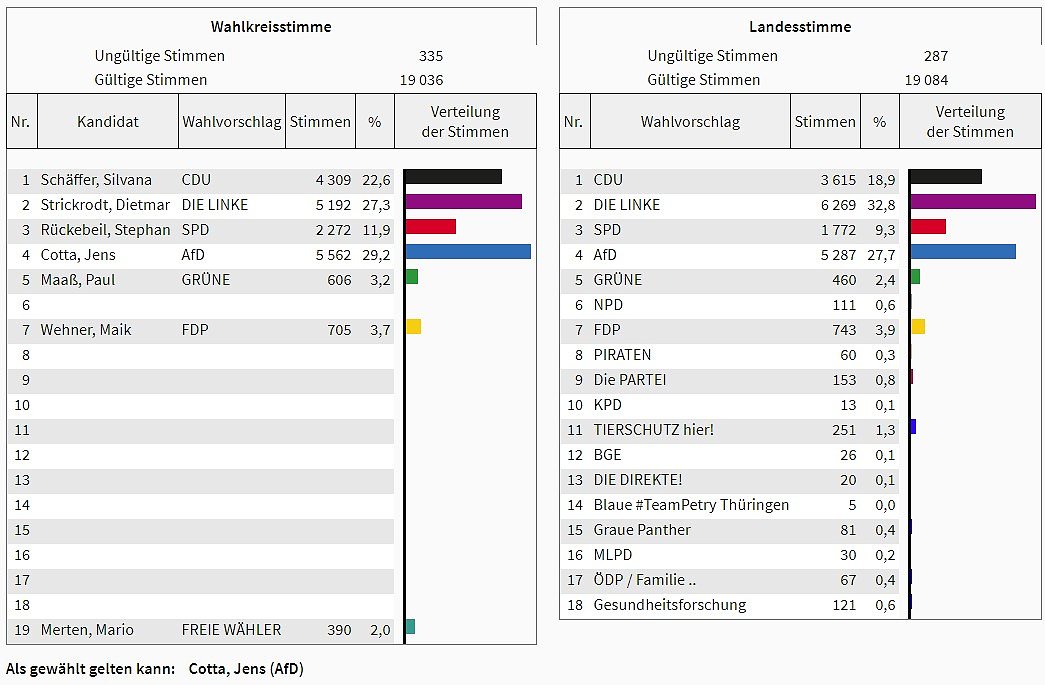
Task: Click the Wahlvorschlag header in Wahlkreisstimme table
Action: pyautogui.click(x=232, y=122)
